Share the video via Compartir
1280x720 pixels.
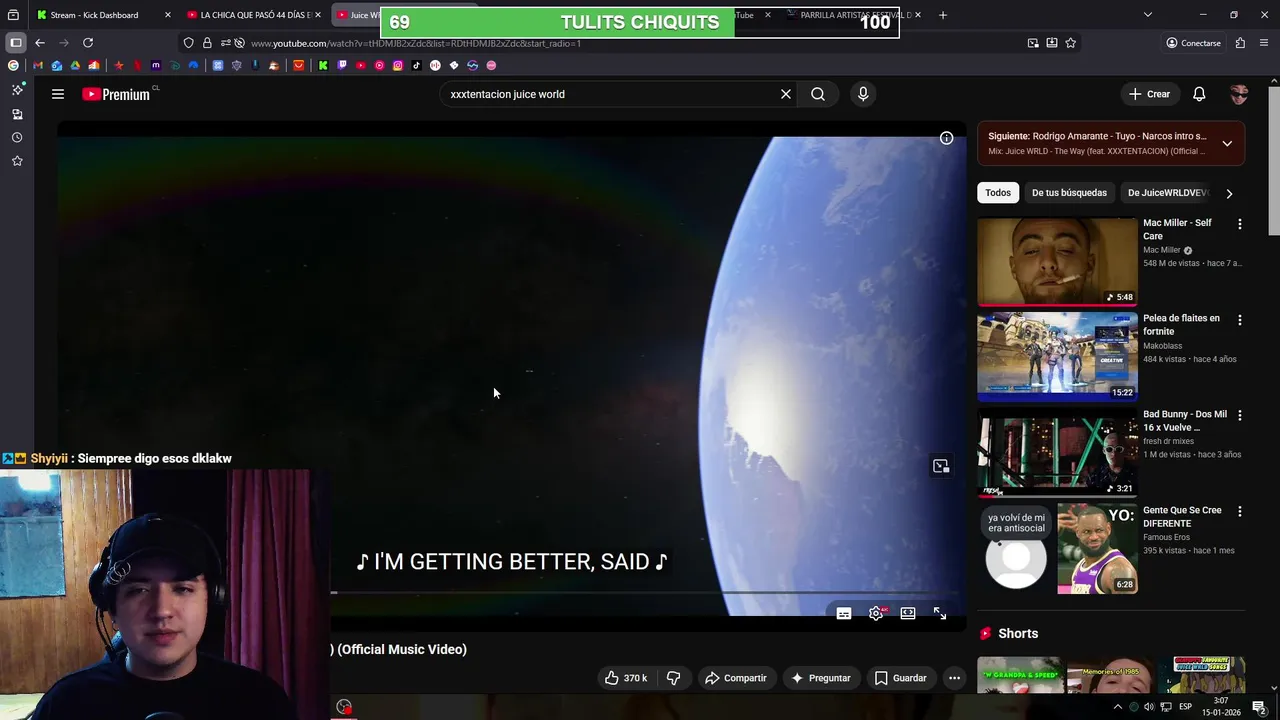pyautogui.click(x=735, y=678)
